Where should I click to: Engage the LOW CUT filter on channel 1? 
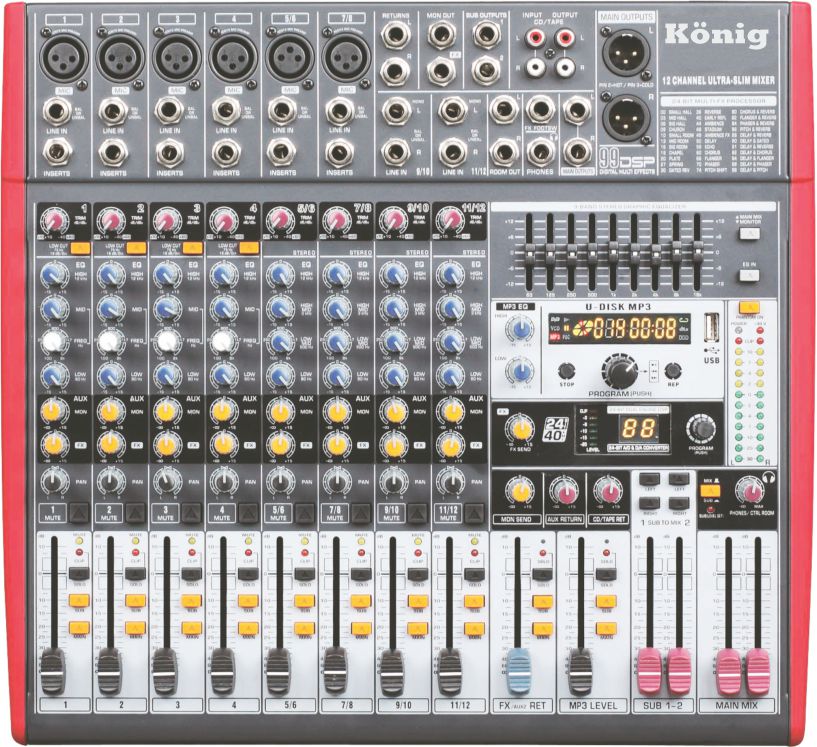(x=77, y=248)
